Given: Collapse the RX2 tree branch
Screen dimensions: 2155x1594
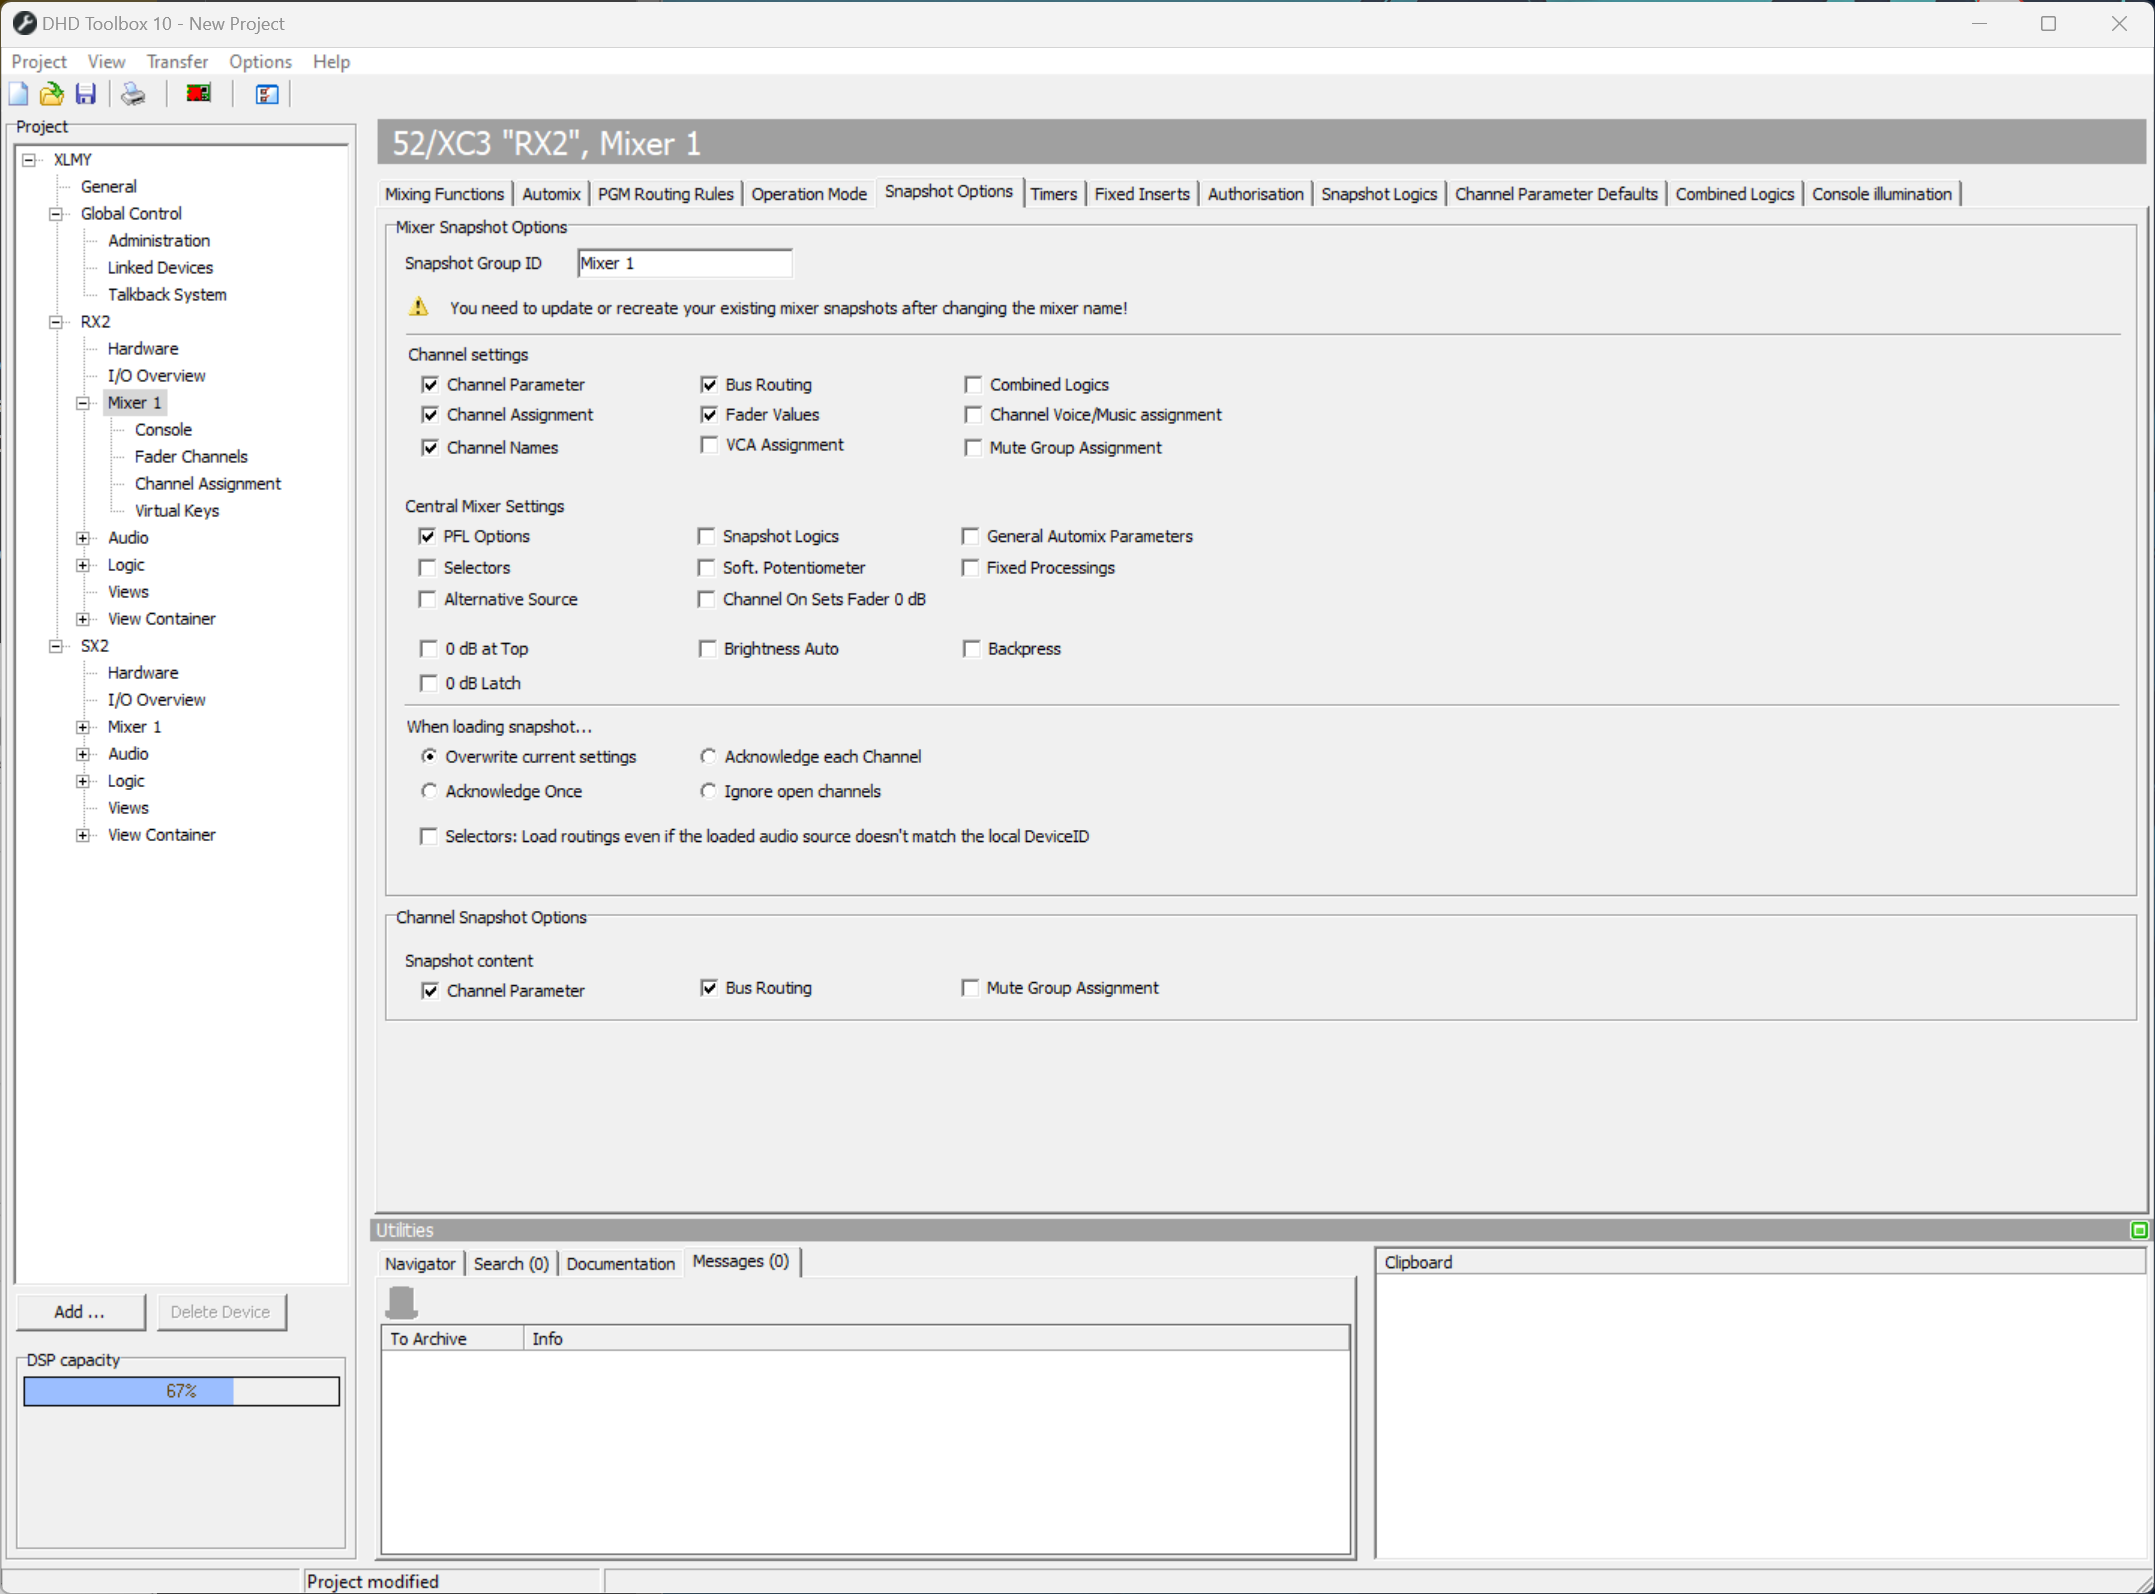Looking at the screenshot, I should (x=55, y=321).
